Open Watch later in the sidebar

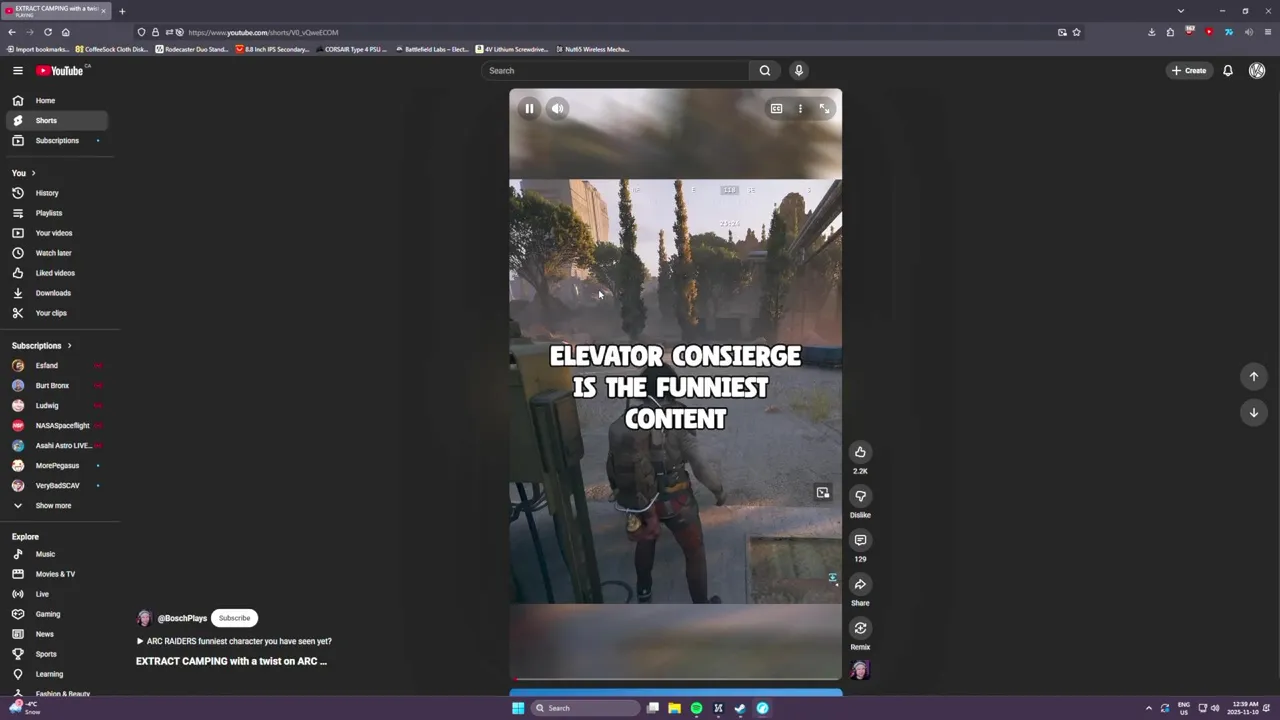point(56,253)
